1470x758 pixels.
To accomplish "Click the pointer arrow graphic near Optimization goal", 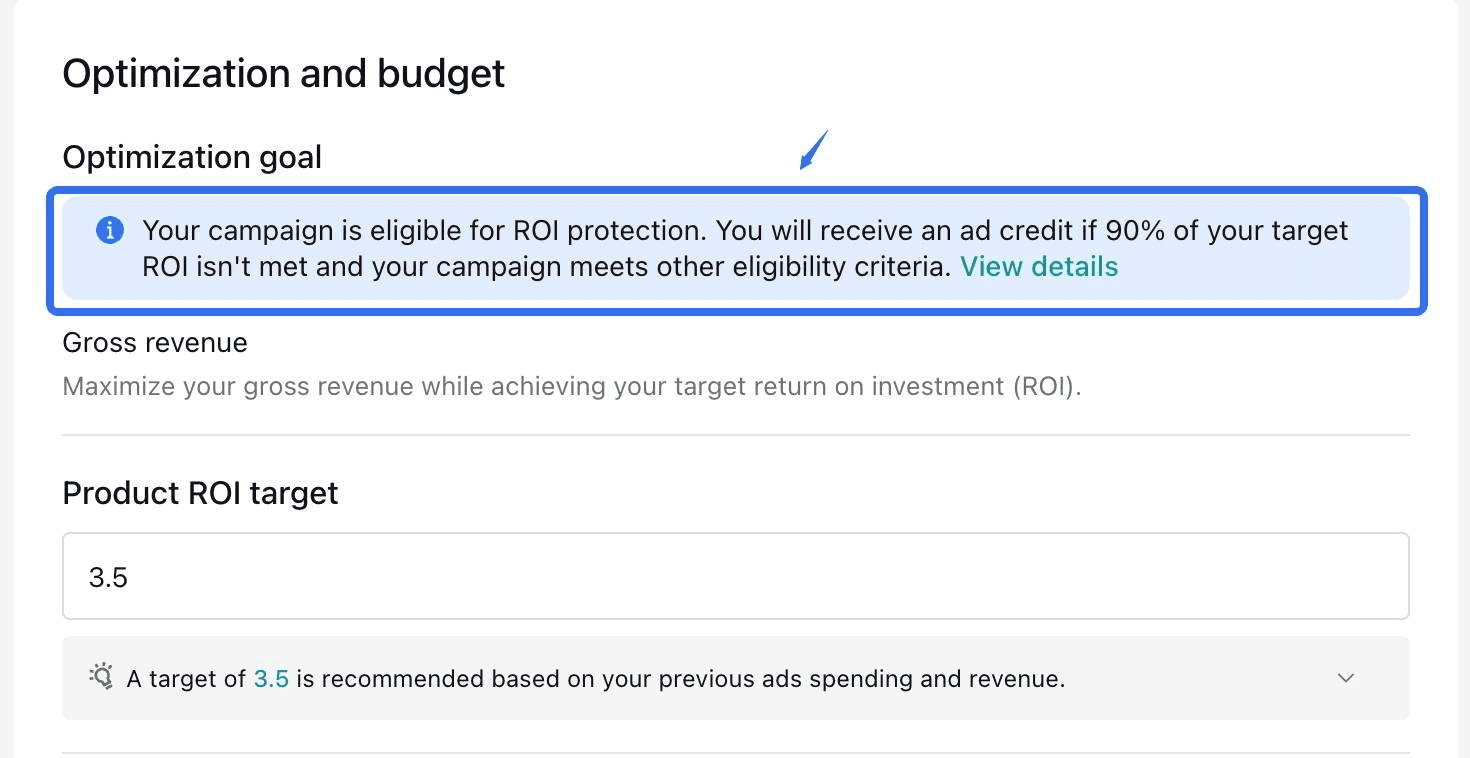I will [x=815, y=148].
